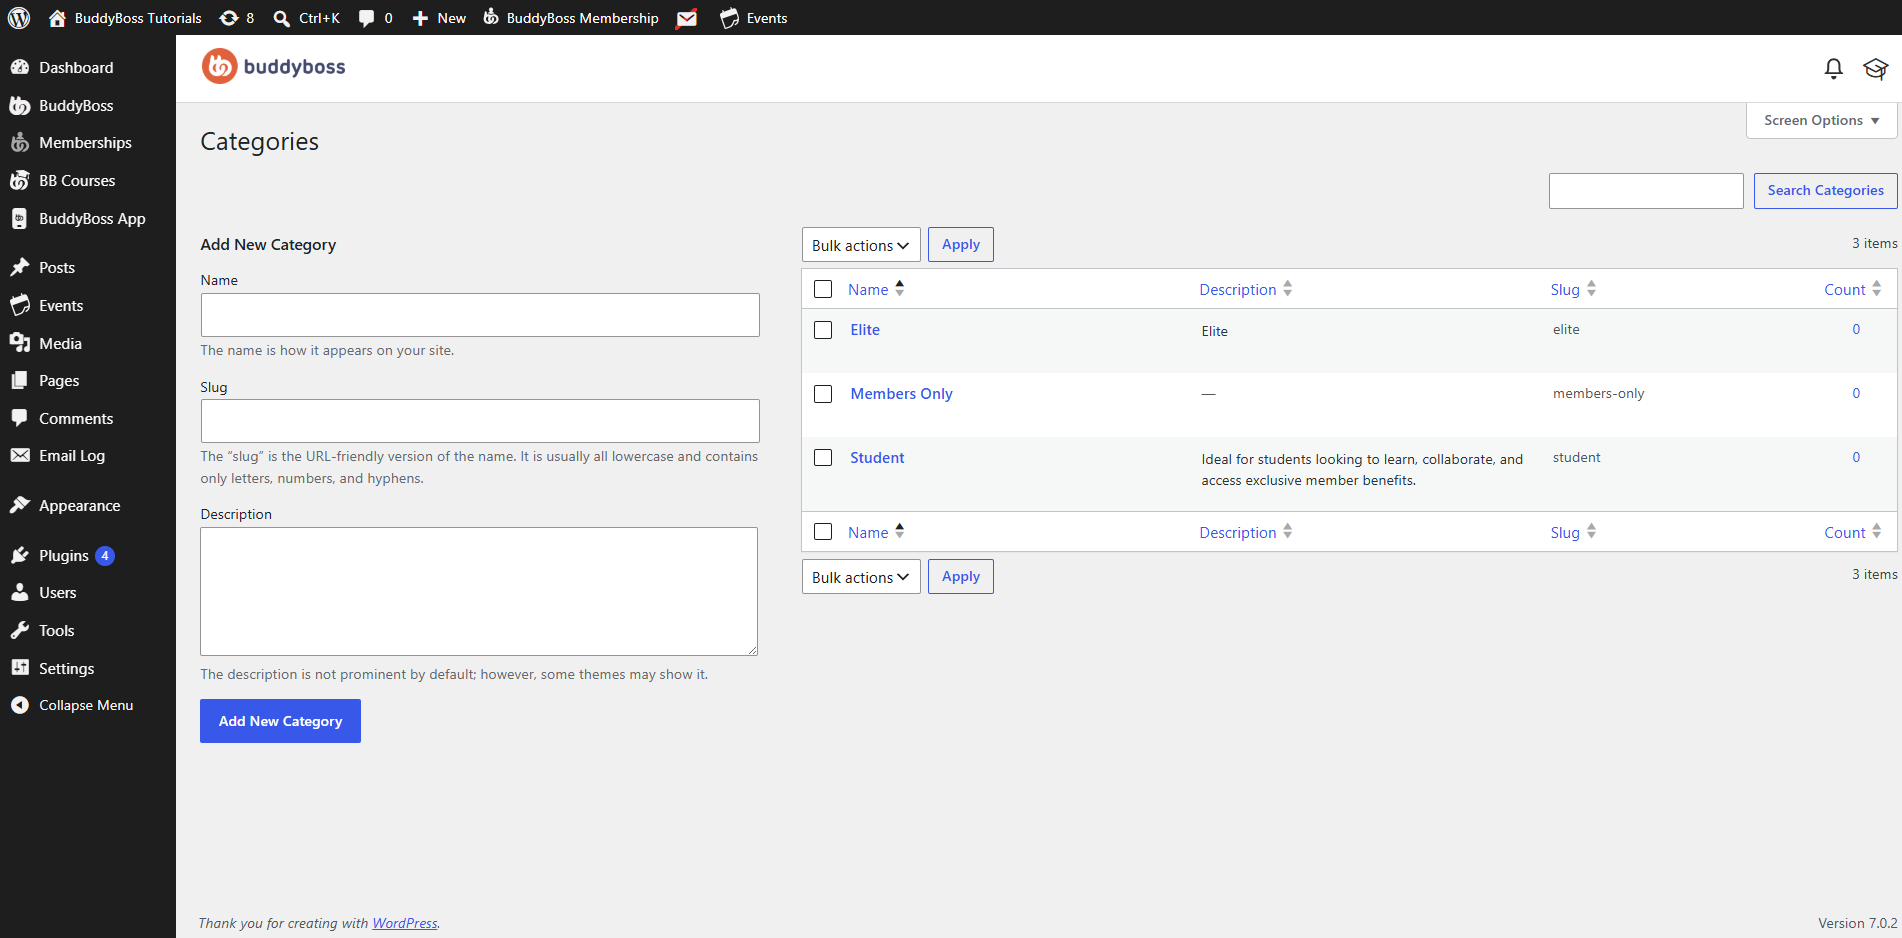This screenshot has height=938, width=1902.
Task: Click the Search Categories button
Action: pyautogui.click(x=1825, y=191)
